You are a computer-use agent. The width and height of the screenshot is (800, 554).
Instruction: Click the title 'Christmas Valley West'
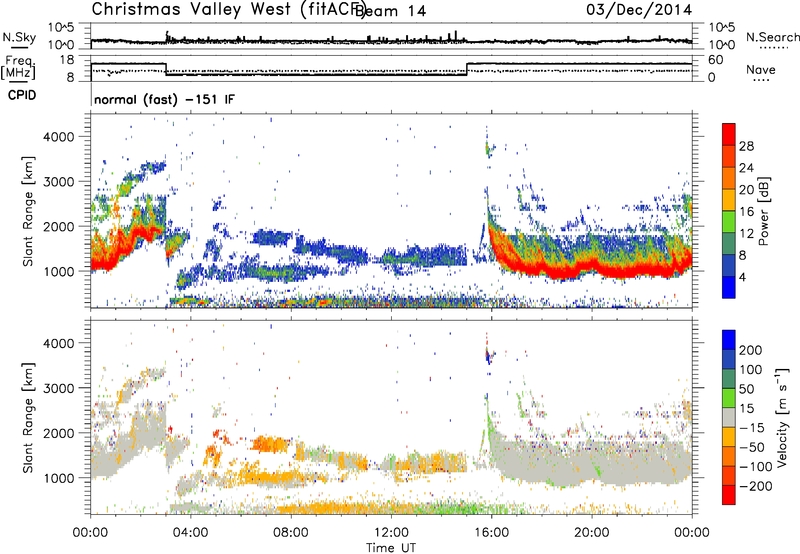[x=193, y=9]
